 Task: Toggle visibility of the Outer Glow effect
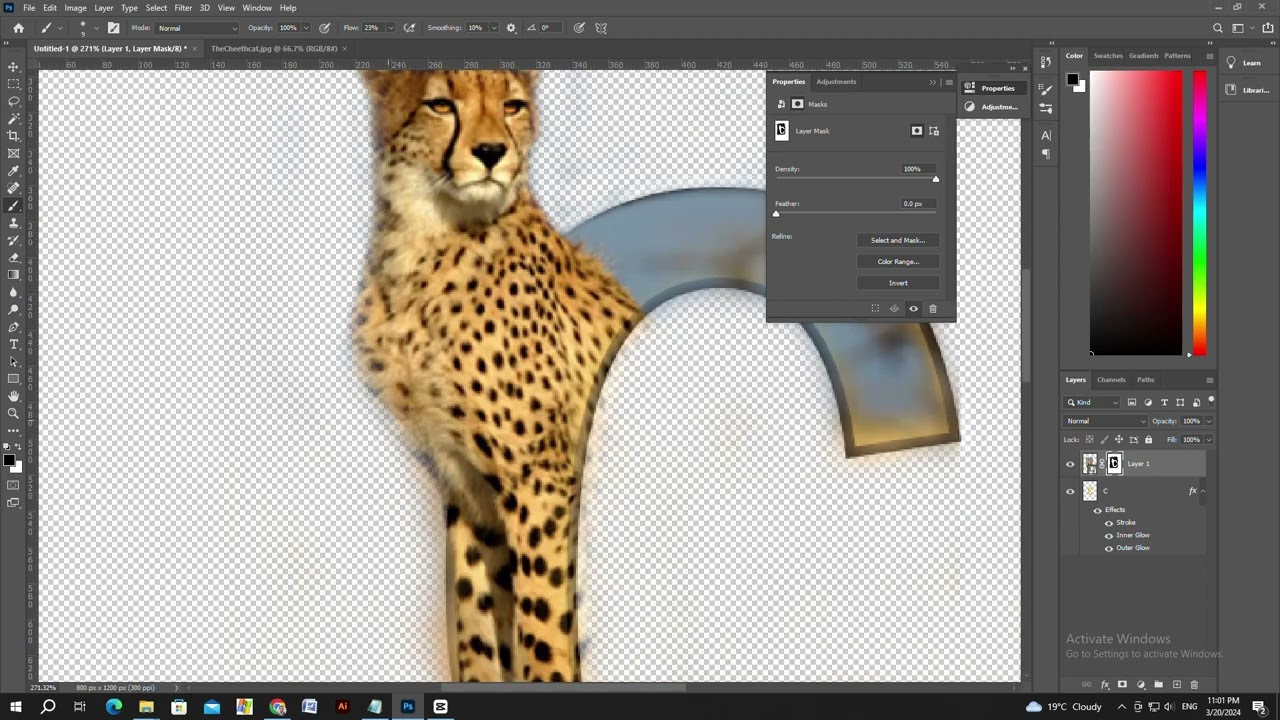[1109, 548]
